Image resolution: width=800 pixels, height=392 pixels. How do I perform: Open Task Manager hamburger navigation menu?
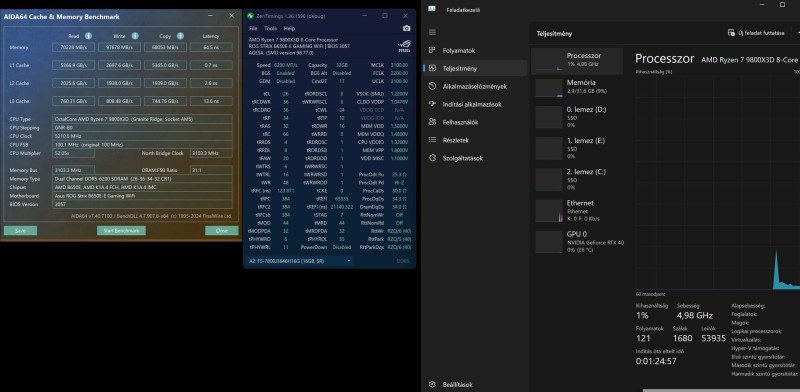pos(432,32)
